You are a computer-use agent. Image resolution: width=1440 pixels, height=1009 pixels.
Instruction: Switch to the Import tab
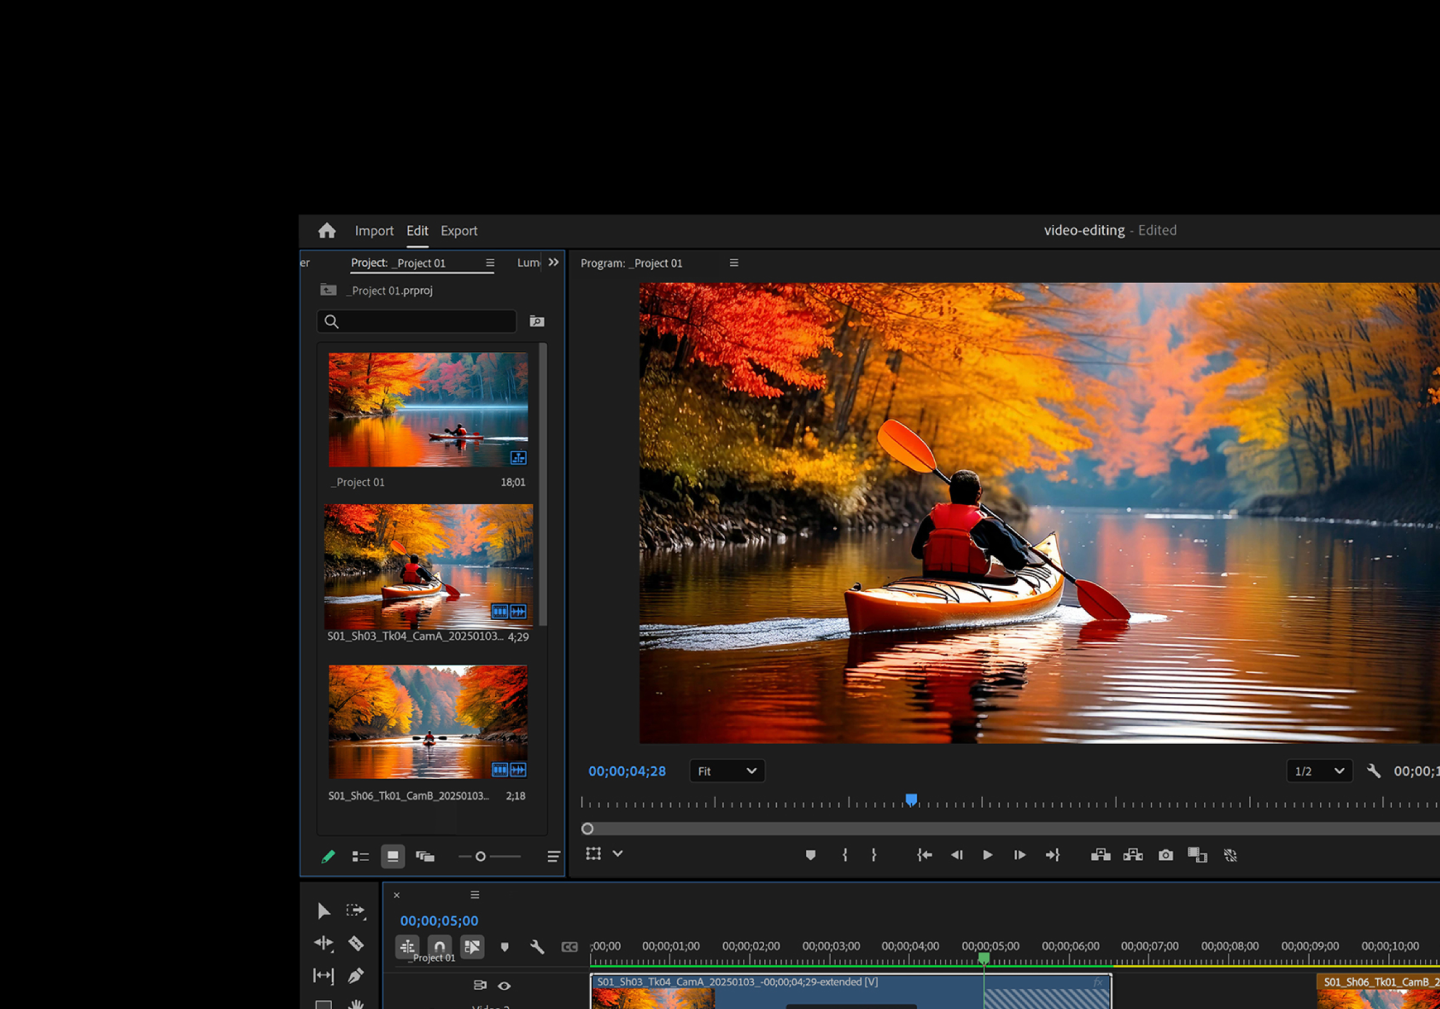(x=374, y=231)
